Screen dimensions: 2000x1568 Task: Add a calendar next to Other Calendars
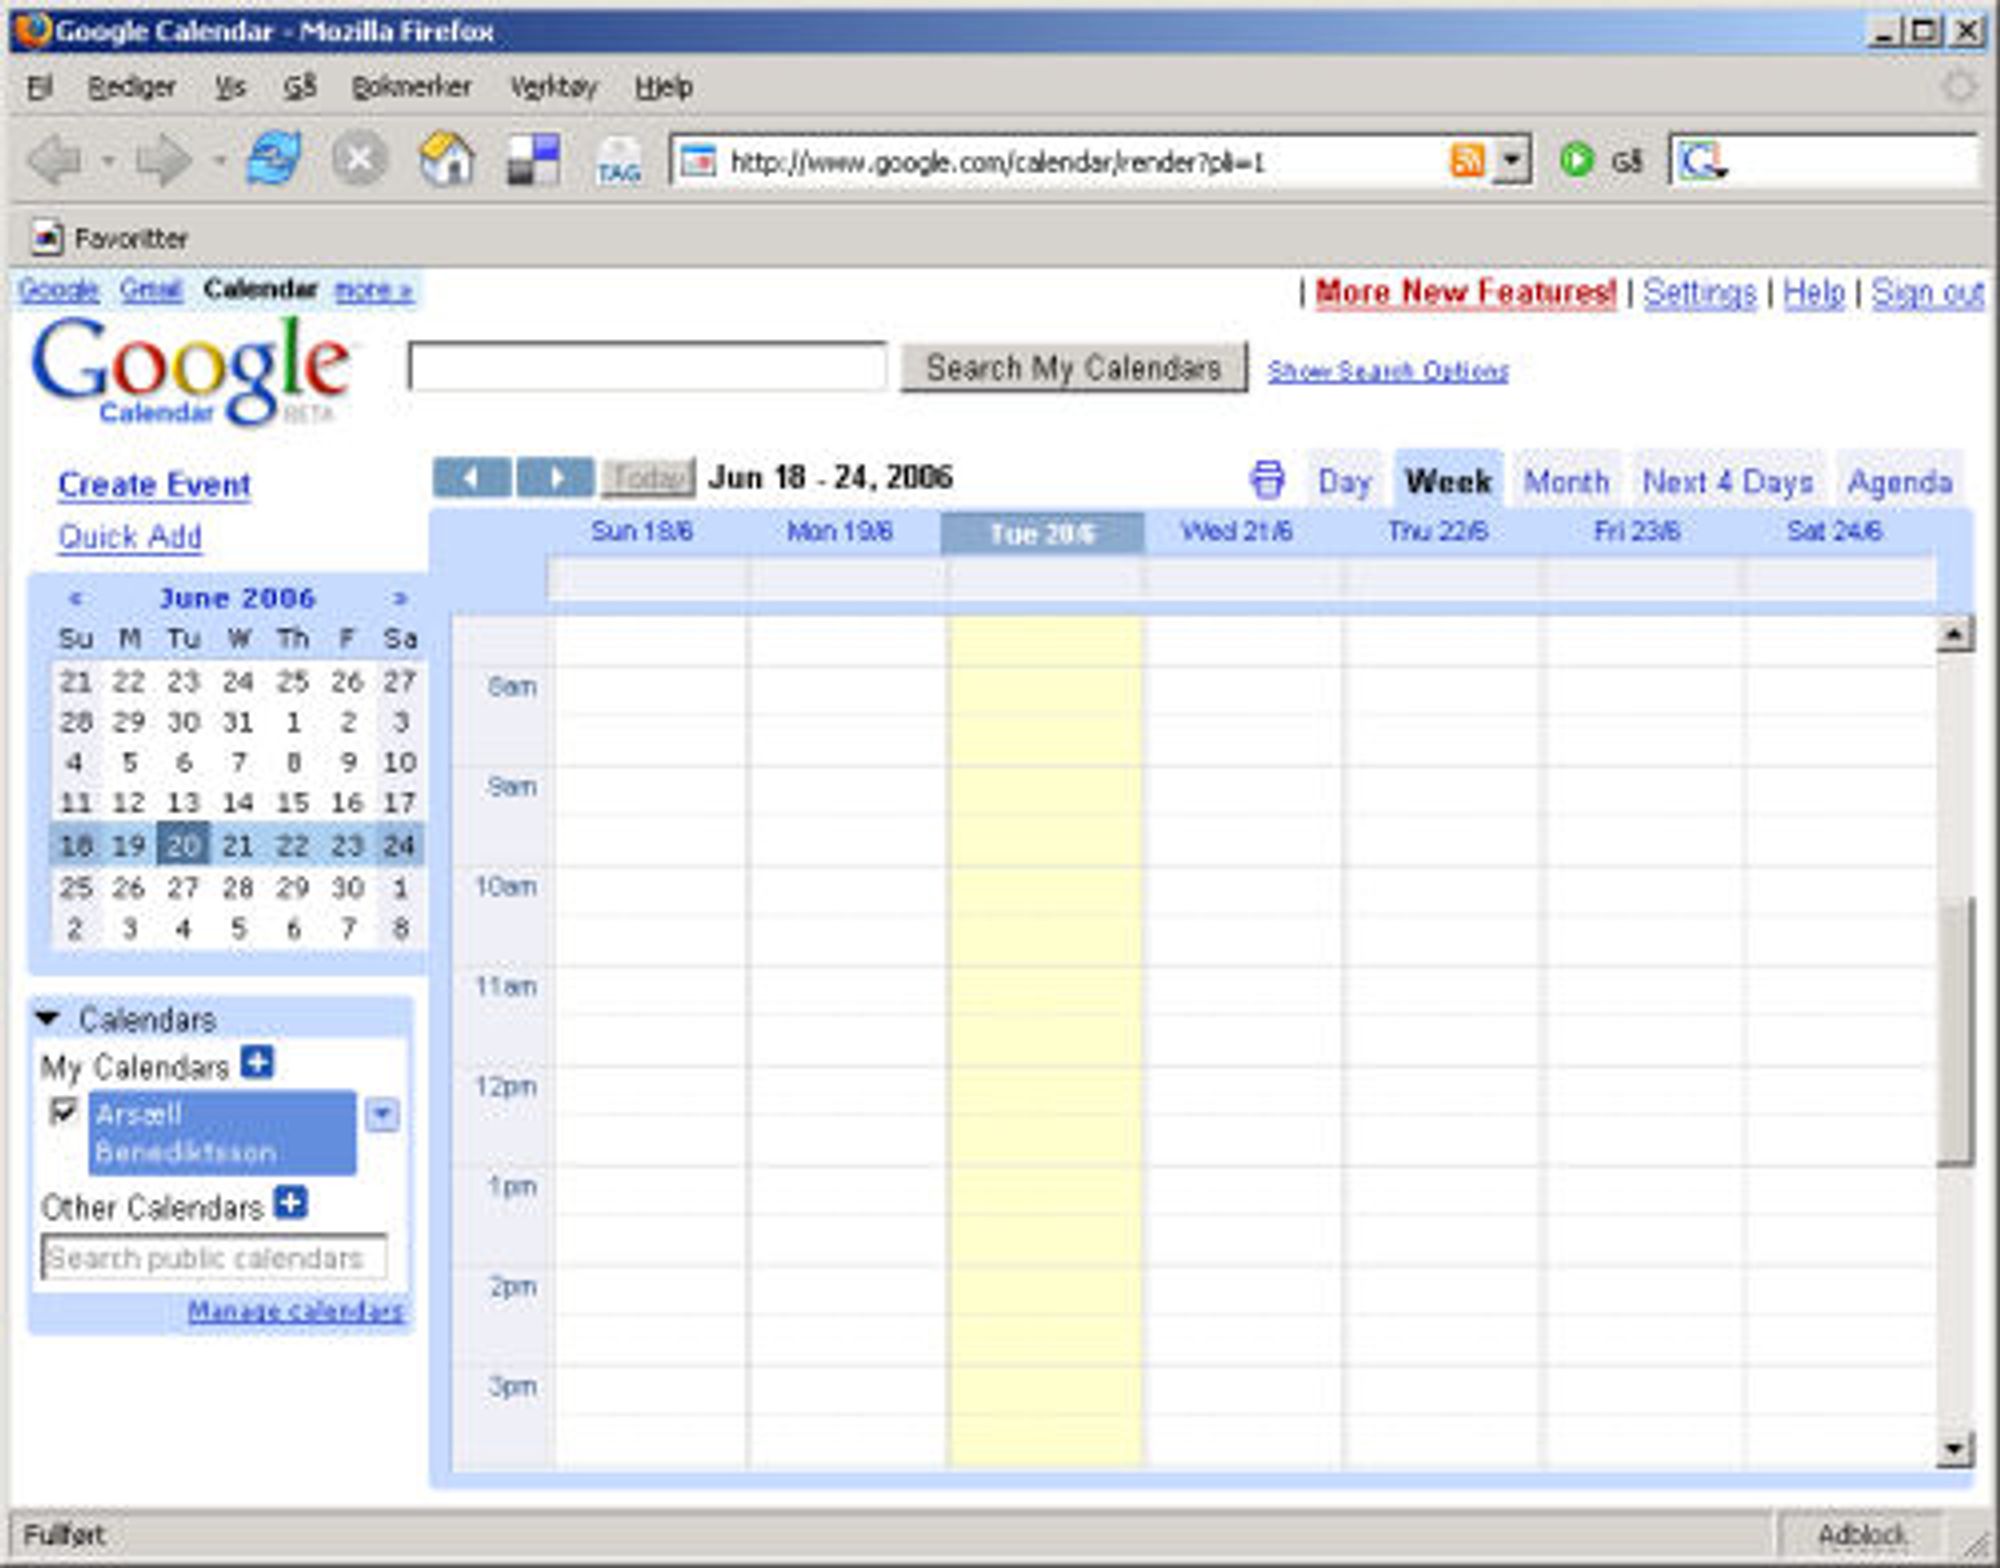[291, 1202]
